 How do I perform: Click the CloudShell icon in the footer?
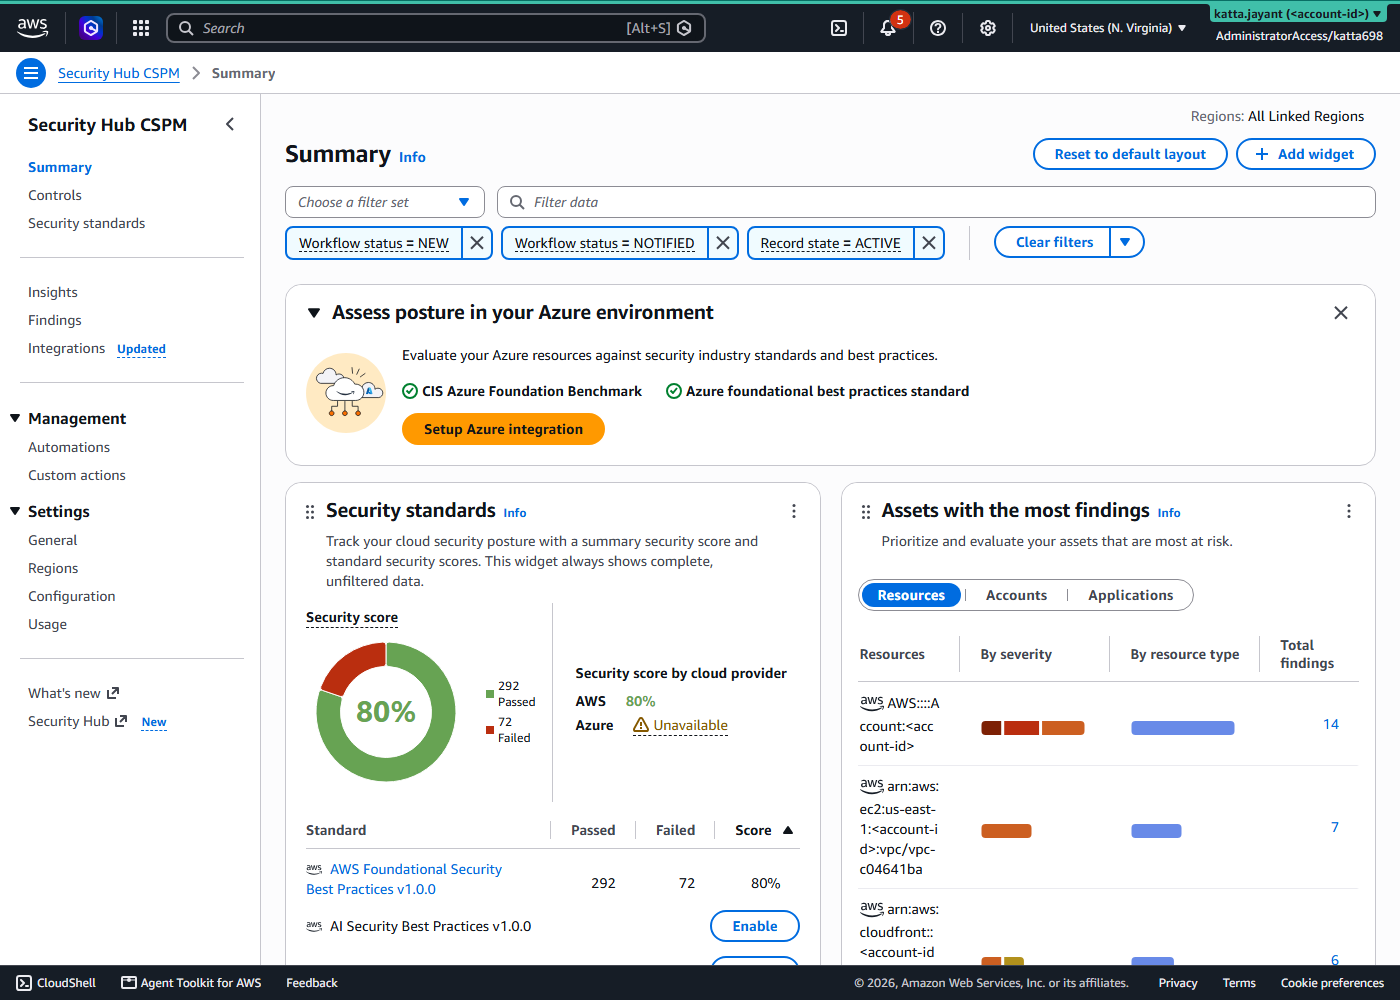click(24, 983)
